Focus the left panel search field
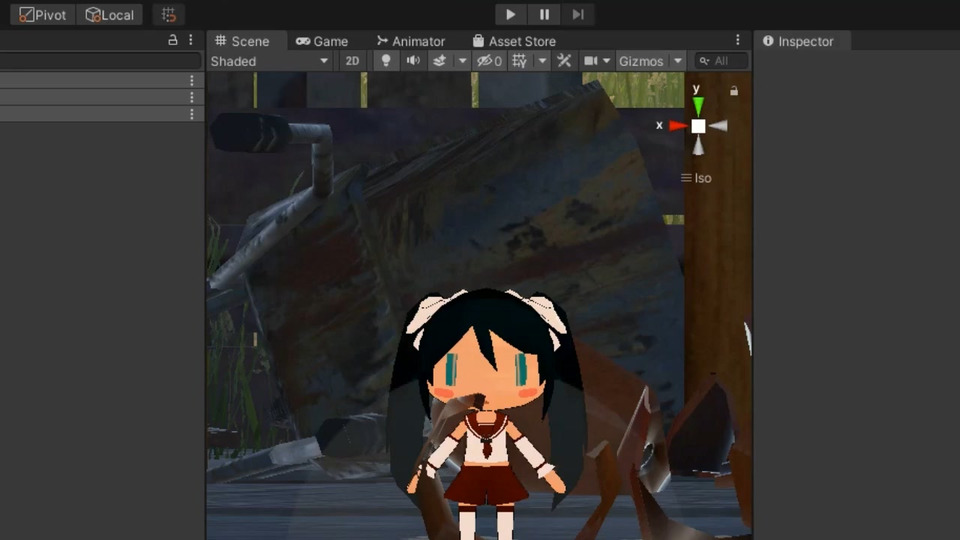960x540 pixels. click(100, 61)
